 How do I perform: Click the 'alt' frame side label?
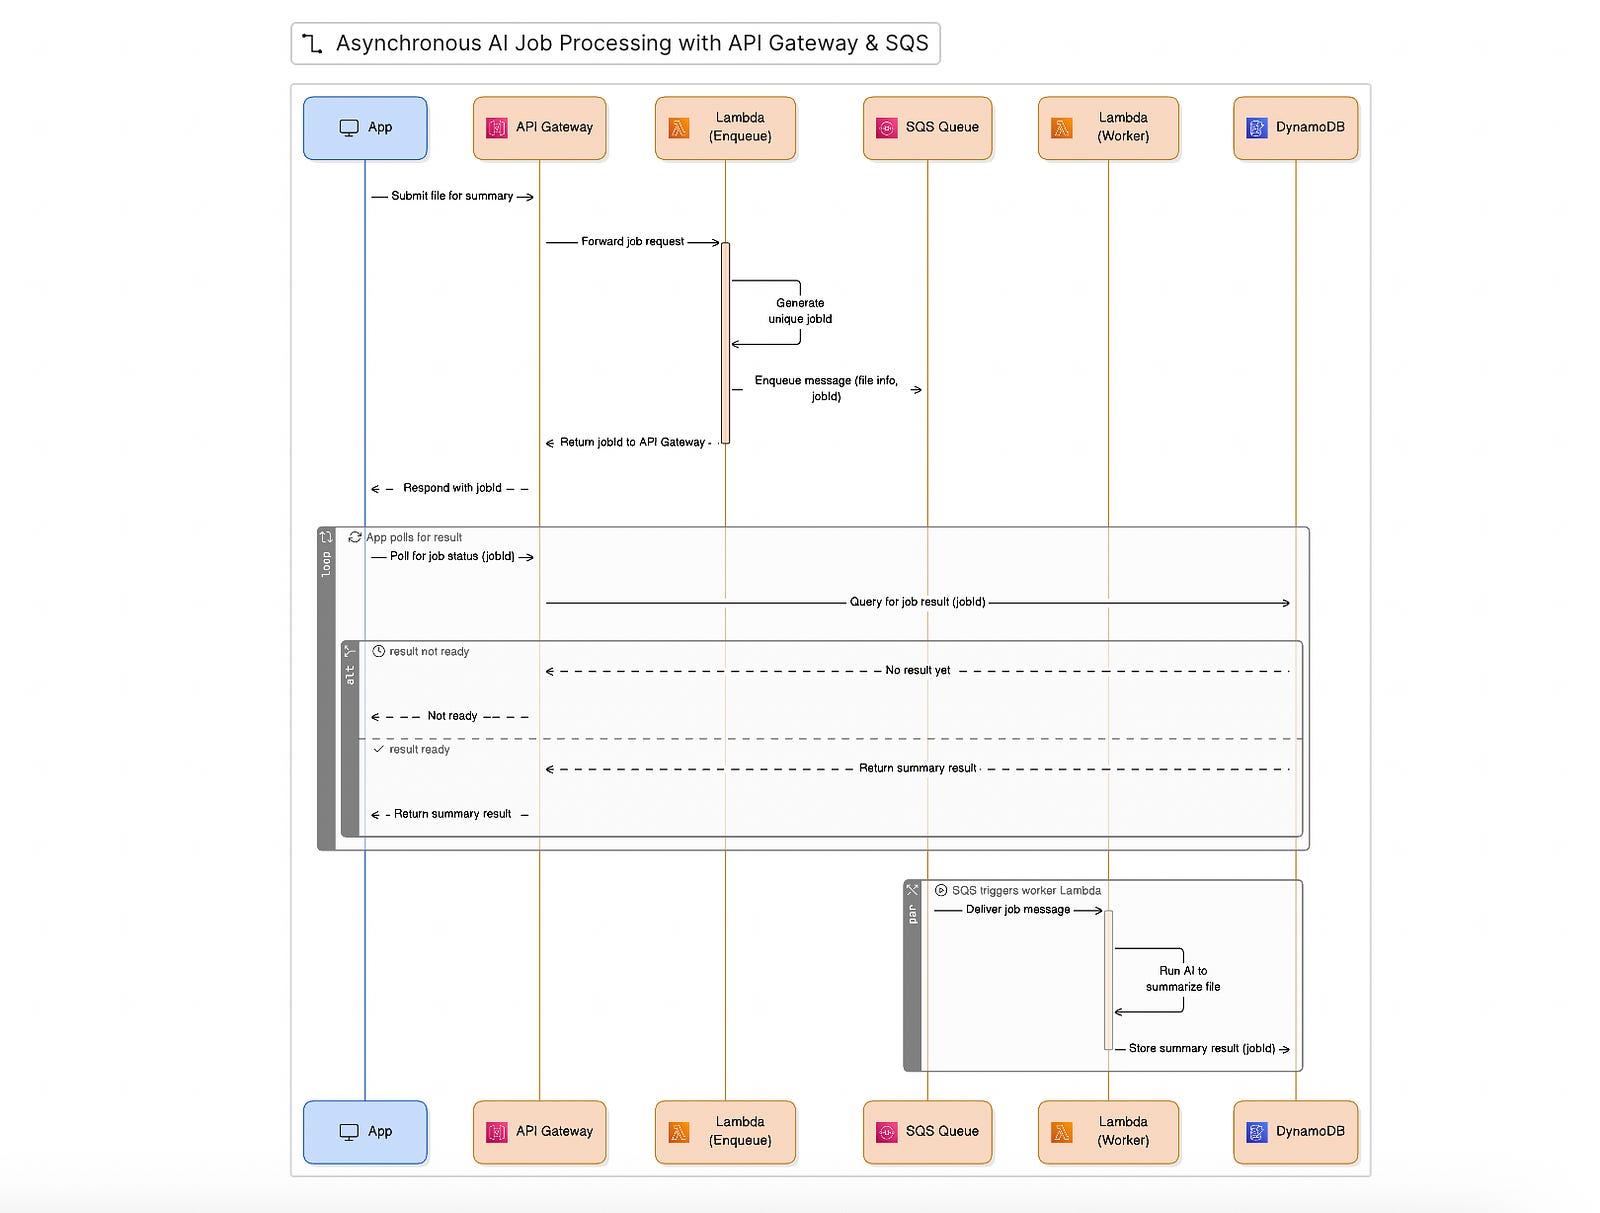point(350,675)
